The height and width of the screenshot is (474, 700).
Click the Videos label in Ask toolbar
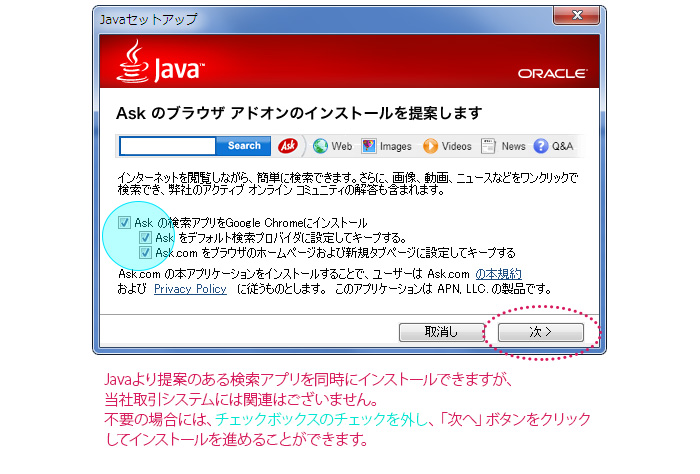point(456,146)
